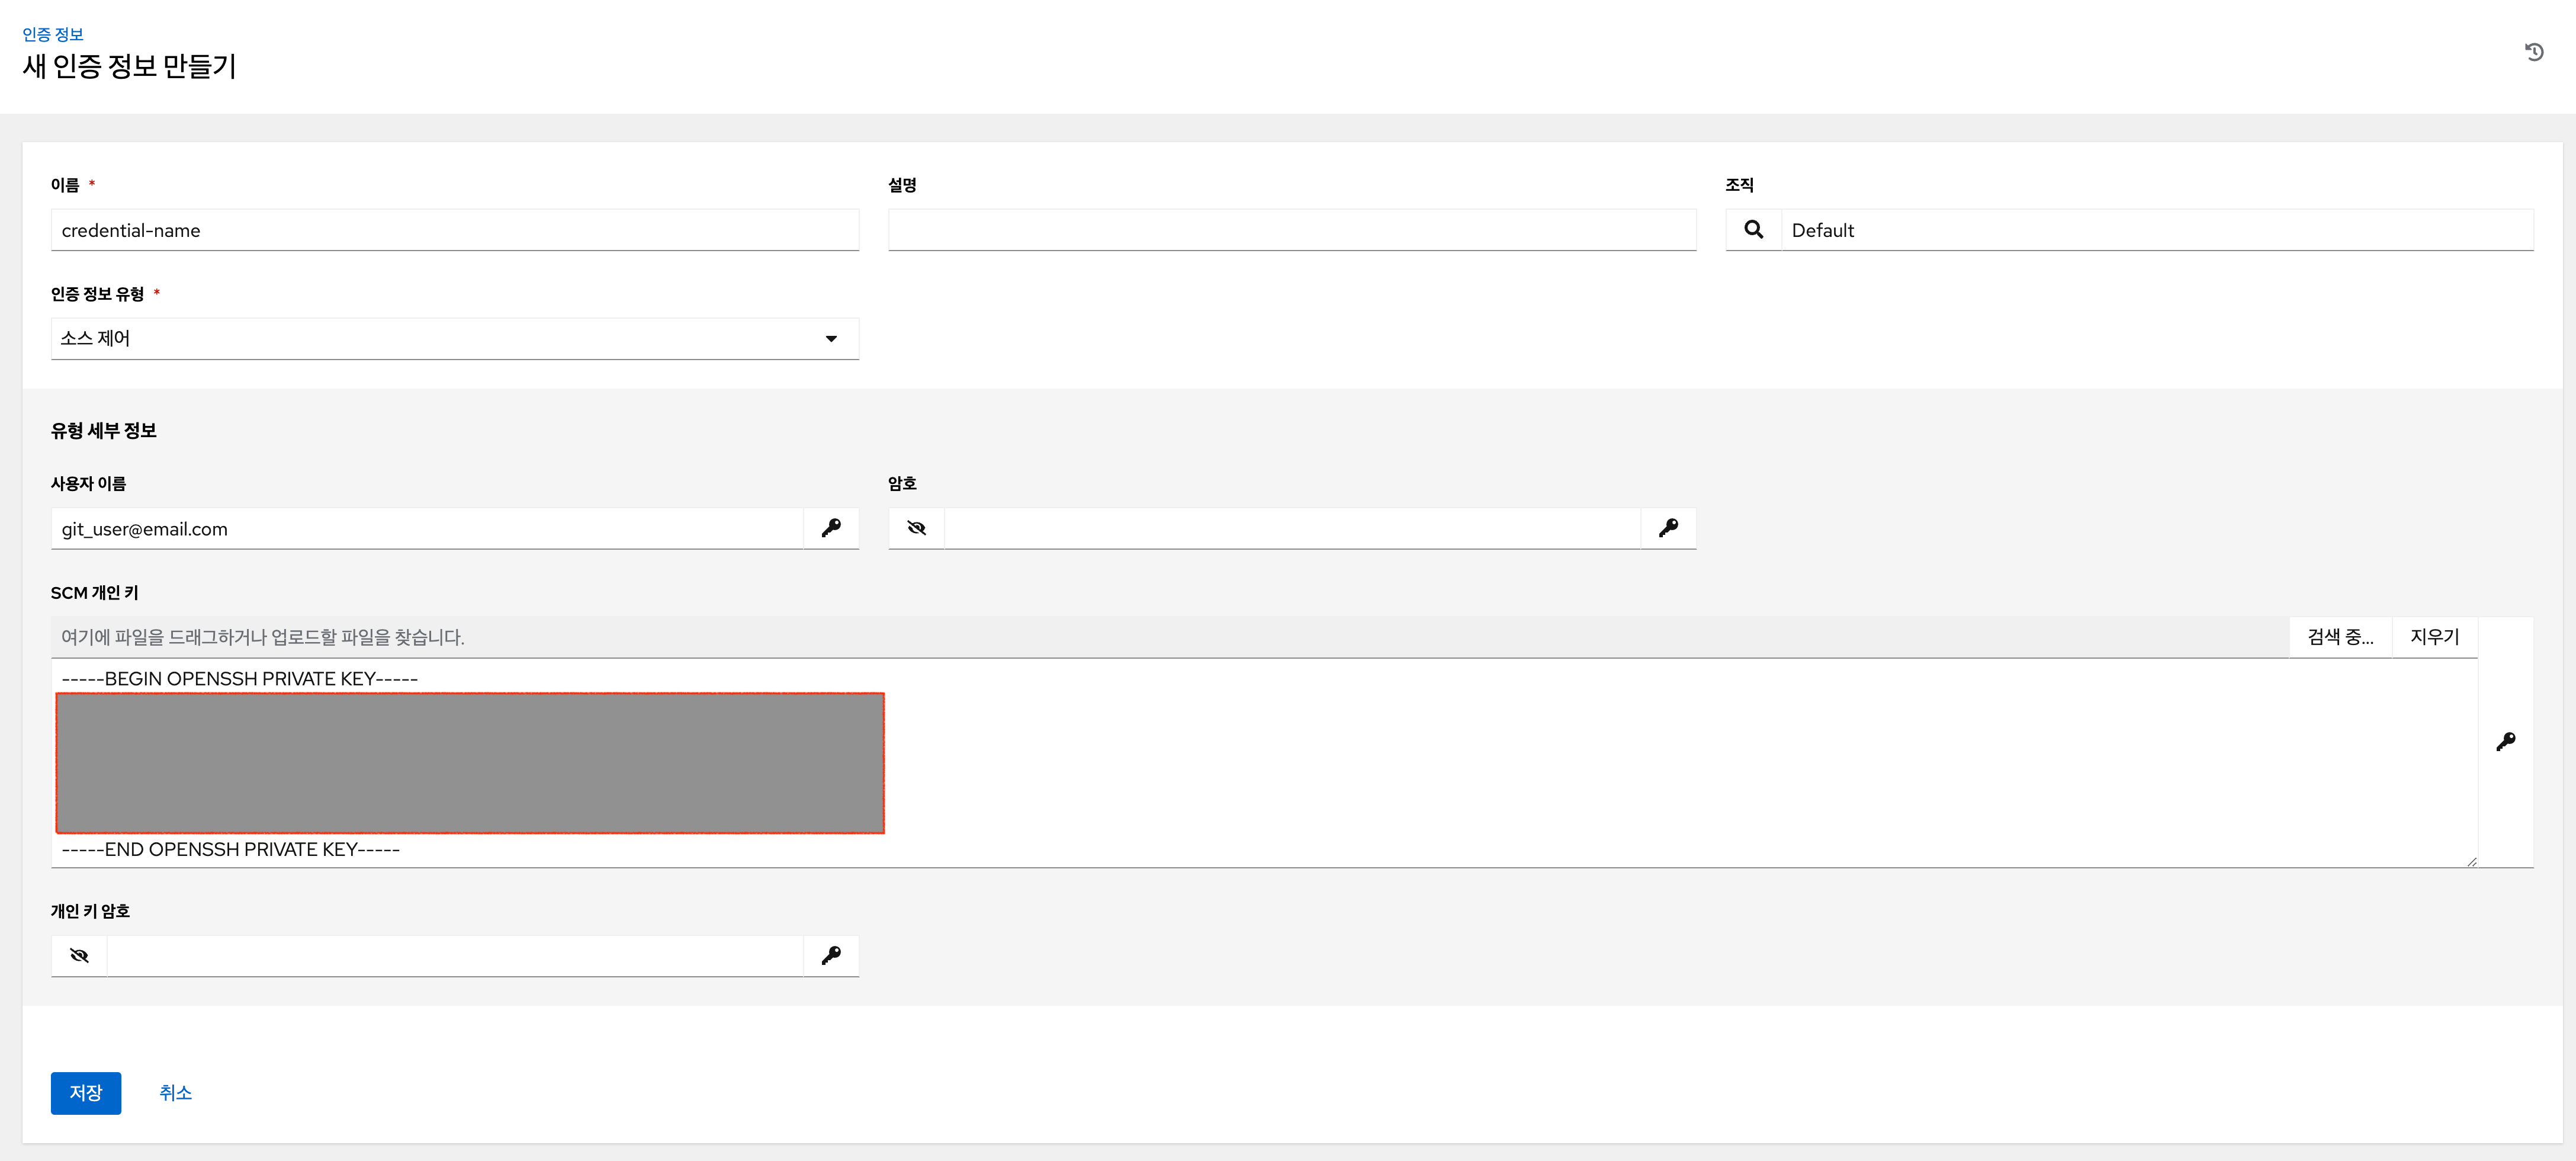Click the 지우기 clear button

[x=2434, y=637]
